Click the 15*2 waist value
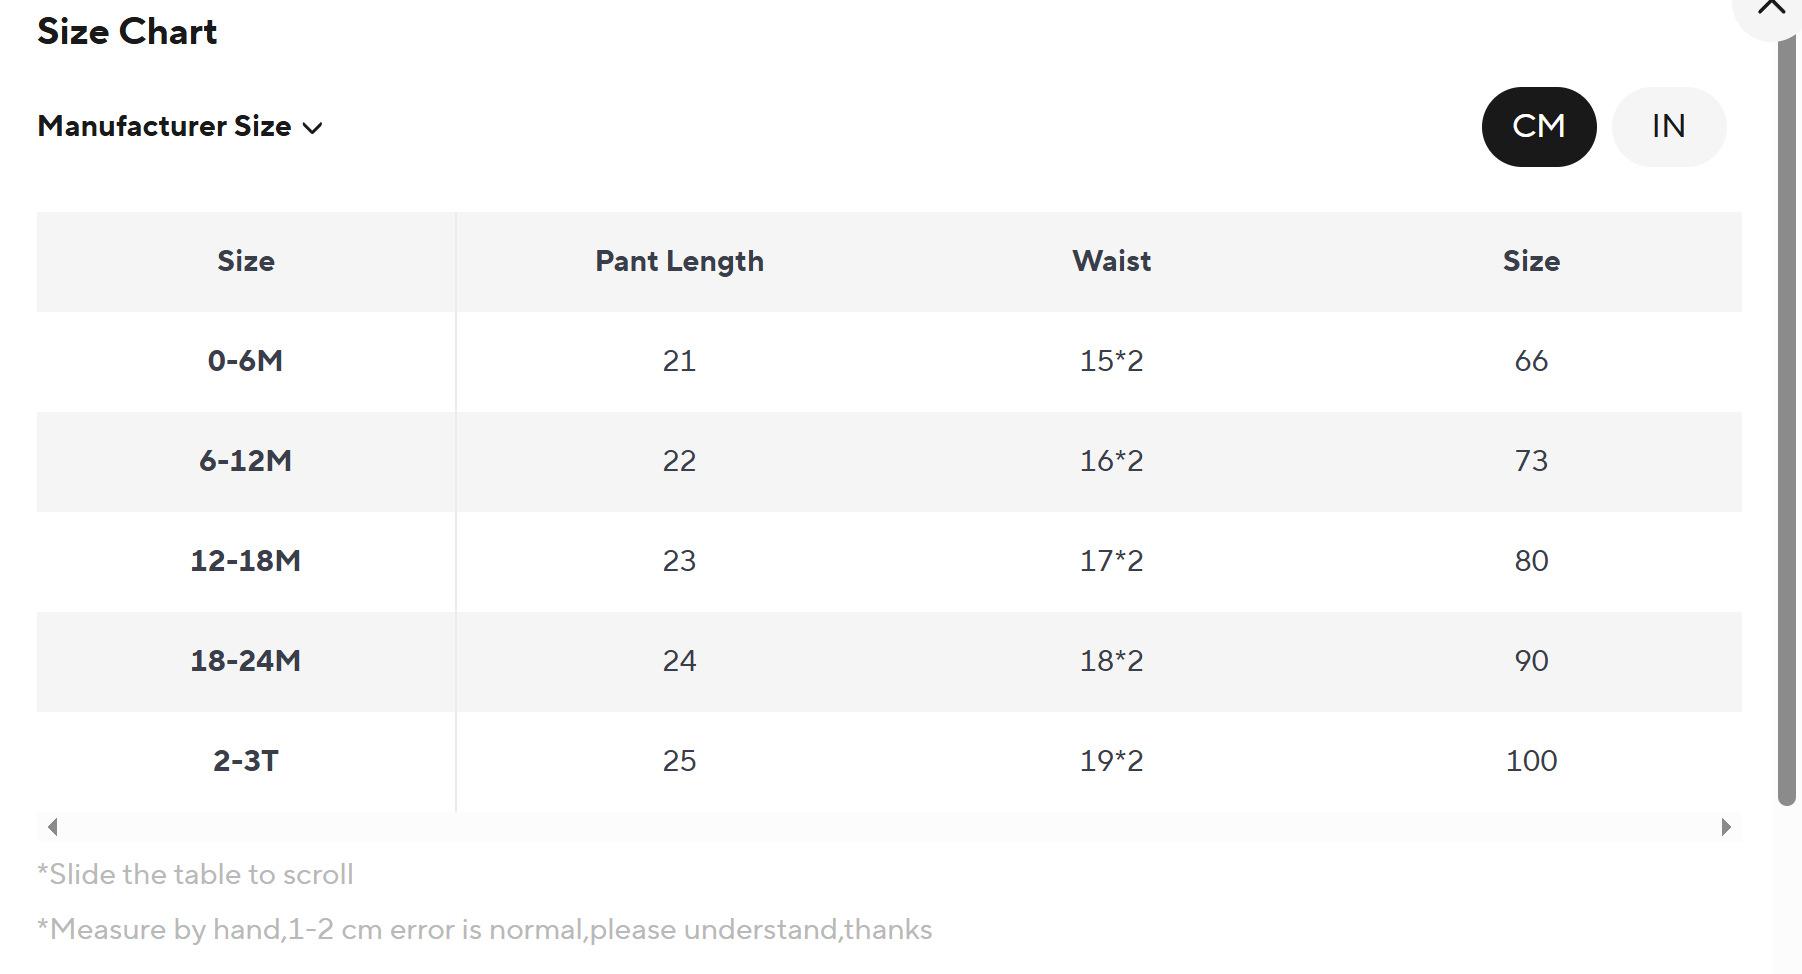Image resolution: width=1802 pixels, height=974 pixels. [x=1111, y=361]
